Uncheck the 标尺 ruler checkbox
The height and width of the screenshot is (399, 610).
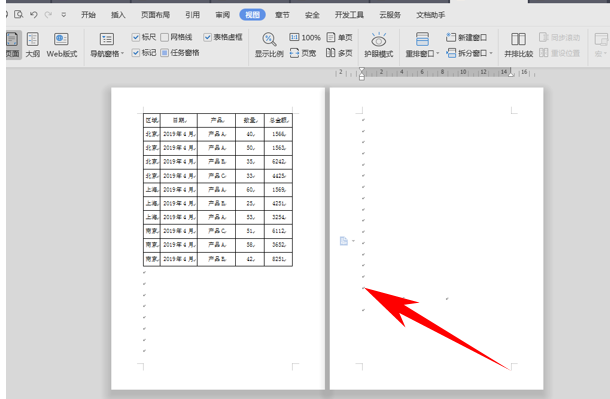tap(136, 37)
